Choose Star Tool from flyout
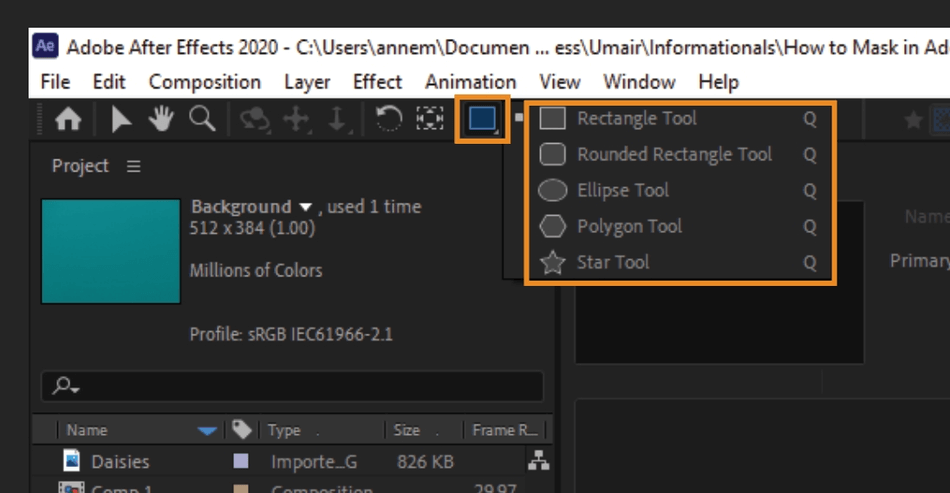 [x=679, y=262]
